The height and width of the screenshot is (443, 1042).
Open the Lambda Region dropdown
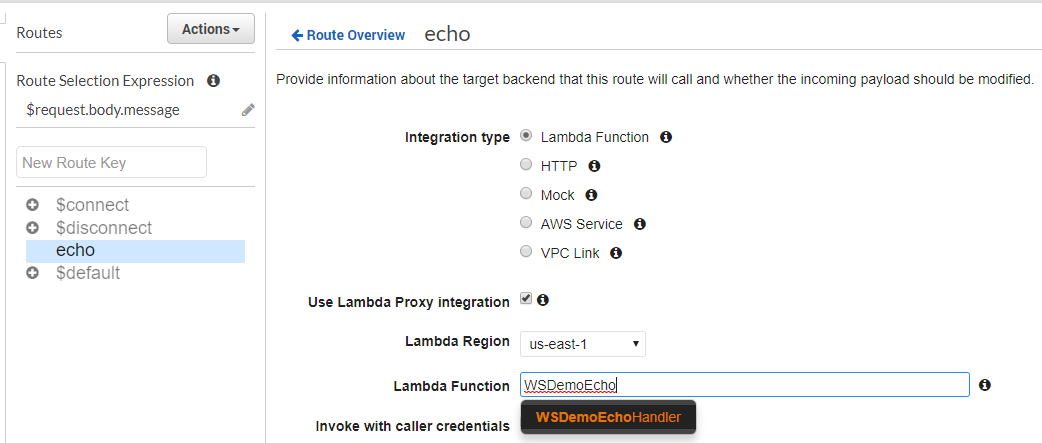582,344
